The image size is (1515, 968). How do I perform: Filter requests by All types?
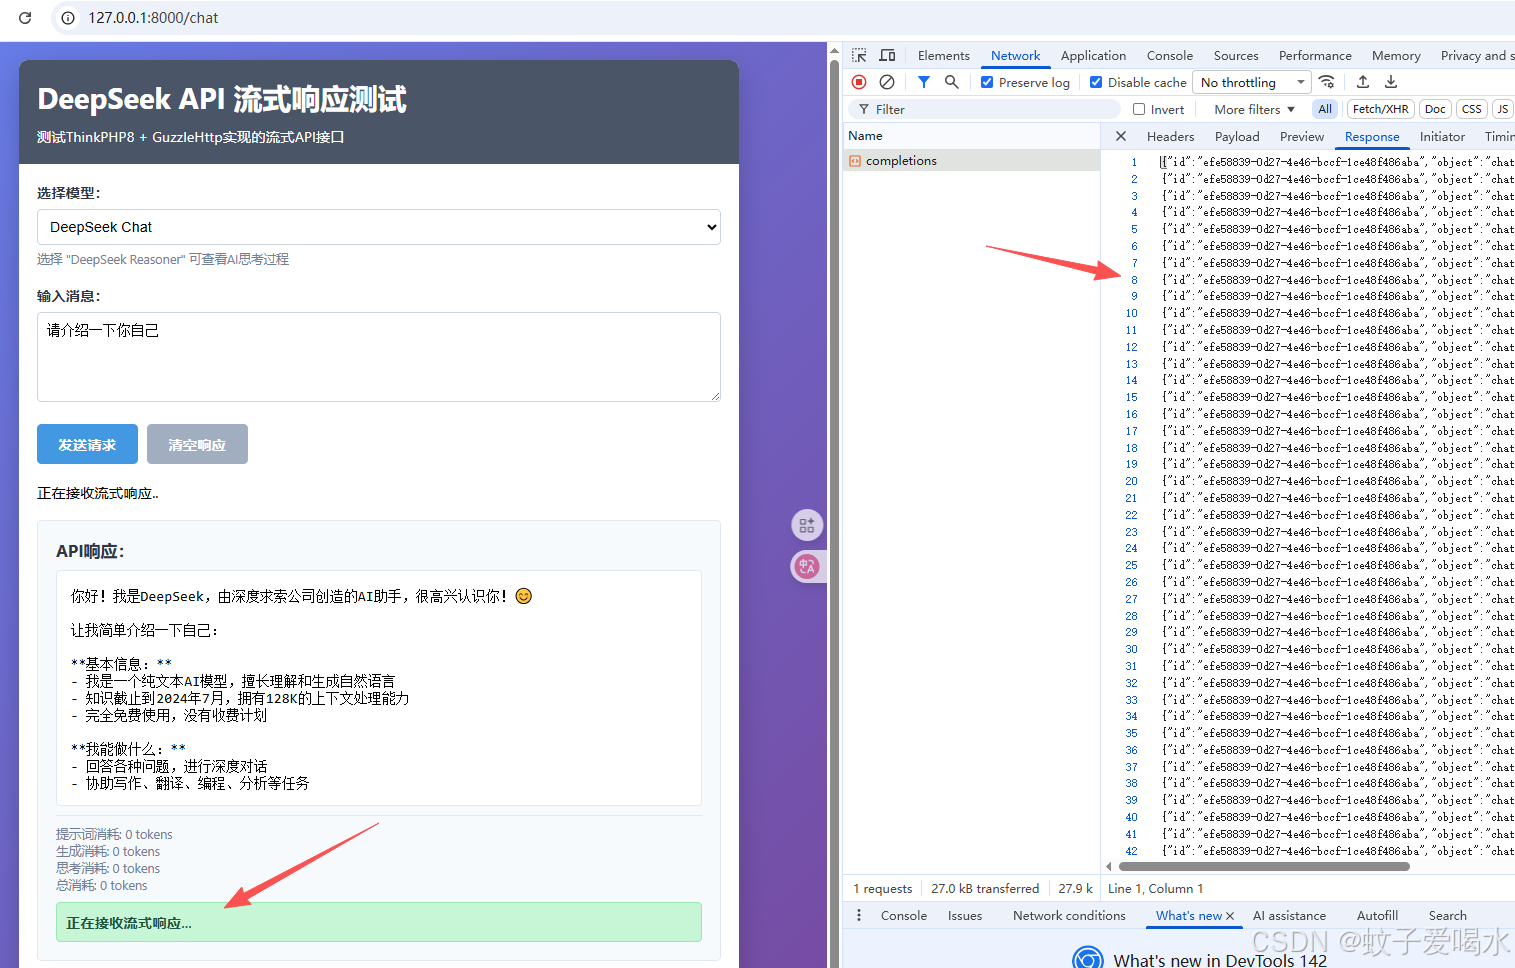click(1325, 109)
